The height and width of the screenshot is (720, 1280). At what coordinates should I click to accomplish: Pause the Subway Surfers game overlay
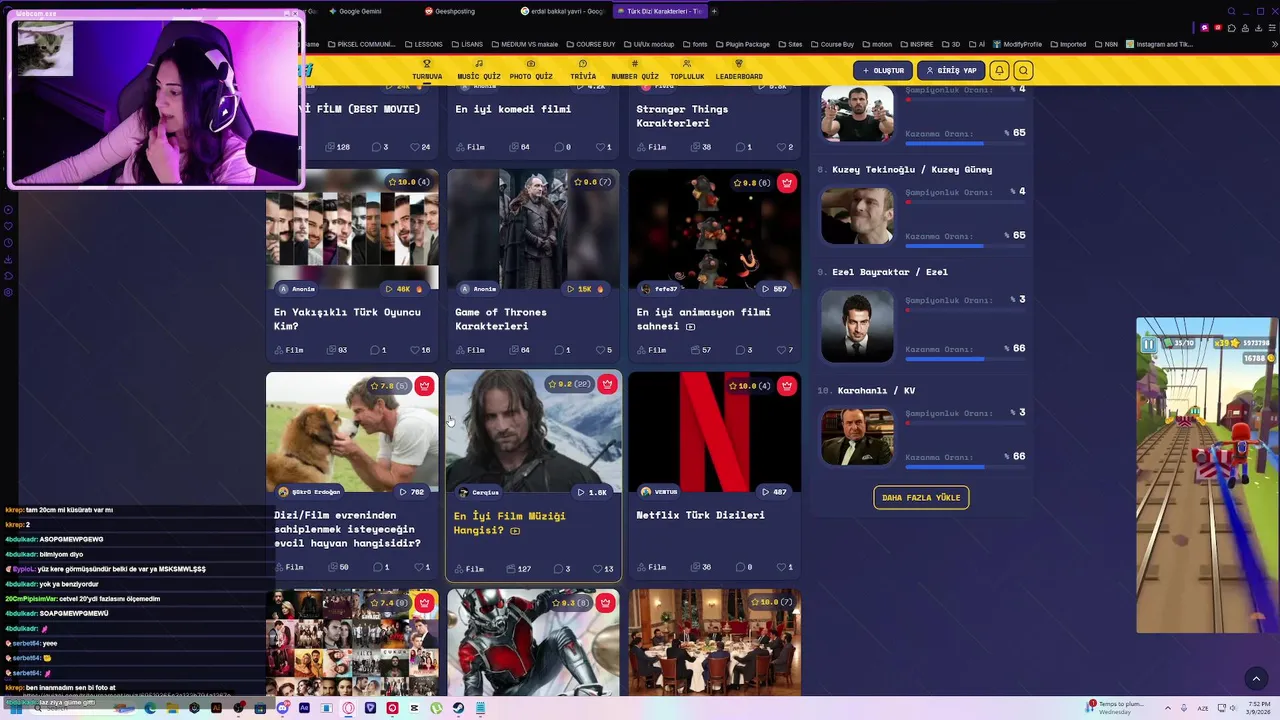[x=1149, y=344]
